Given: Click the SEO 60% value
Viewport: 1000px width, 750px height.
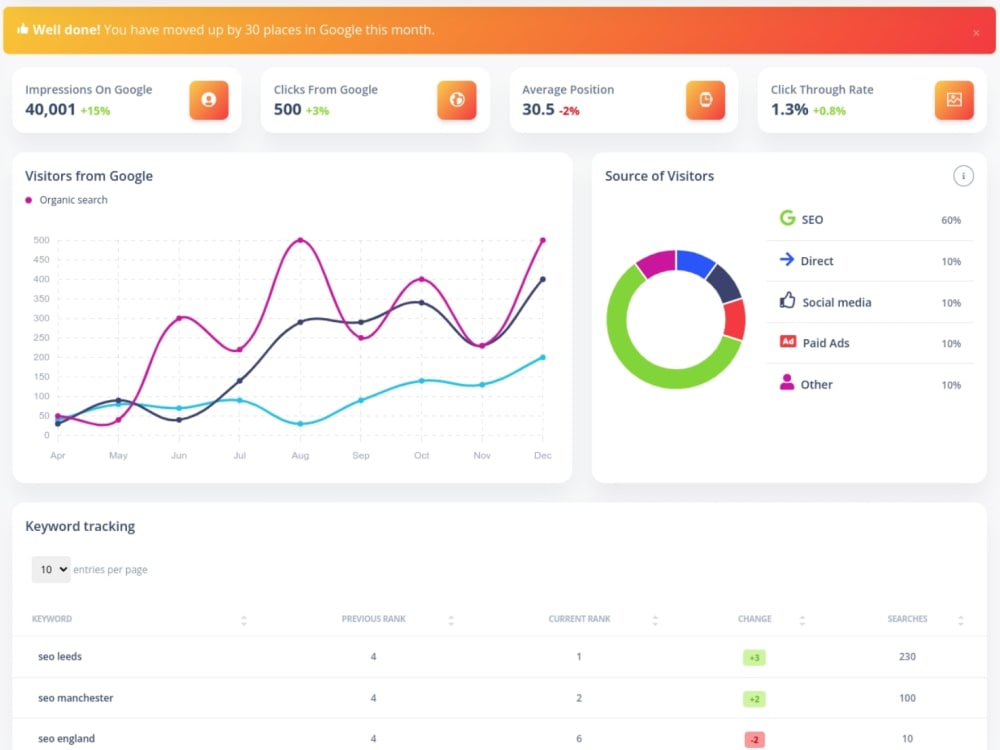Looking at the screenshot, I should coord(951,220).
